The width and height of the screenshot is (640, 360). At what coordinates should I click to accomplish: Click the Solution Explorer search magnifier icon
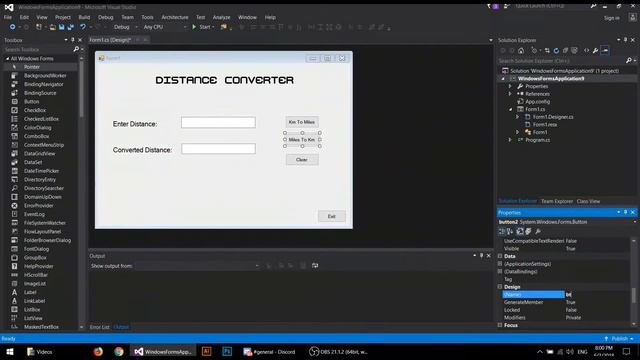tap(629, 60)
